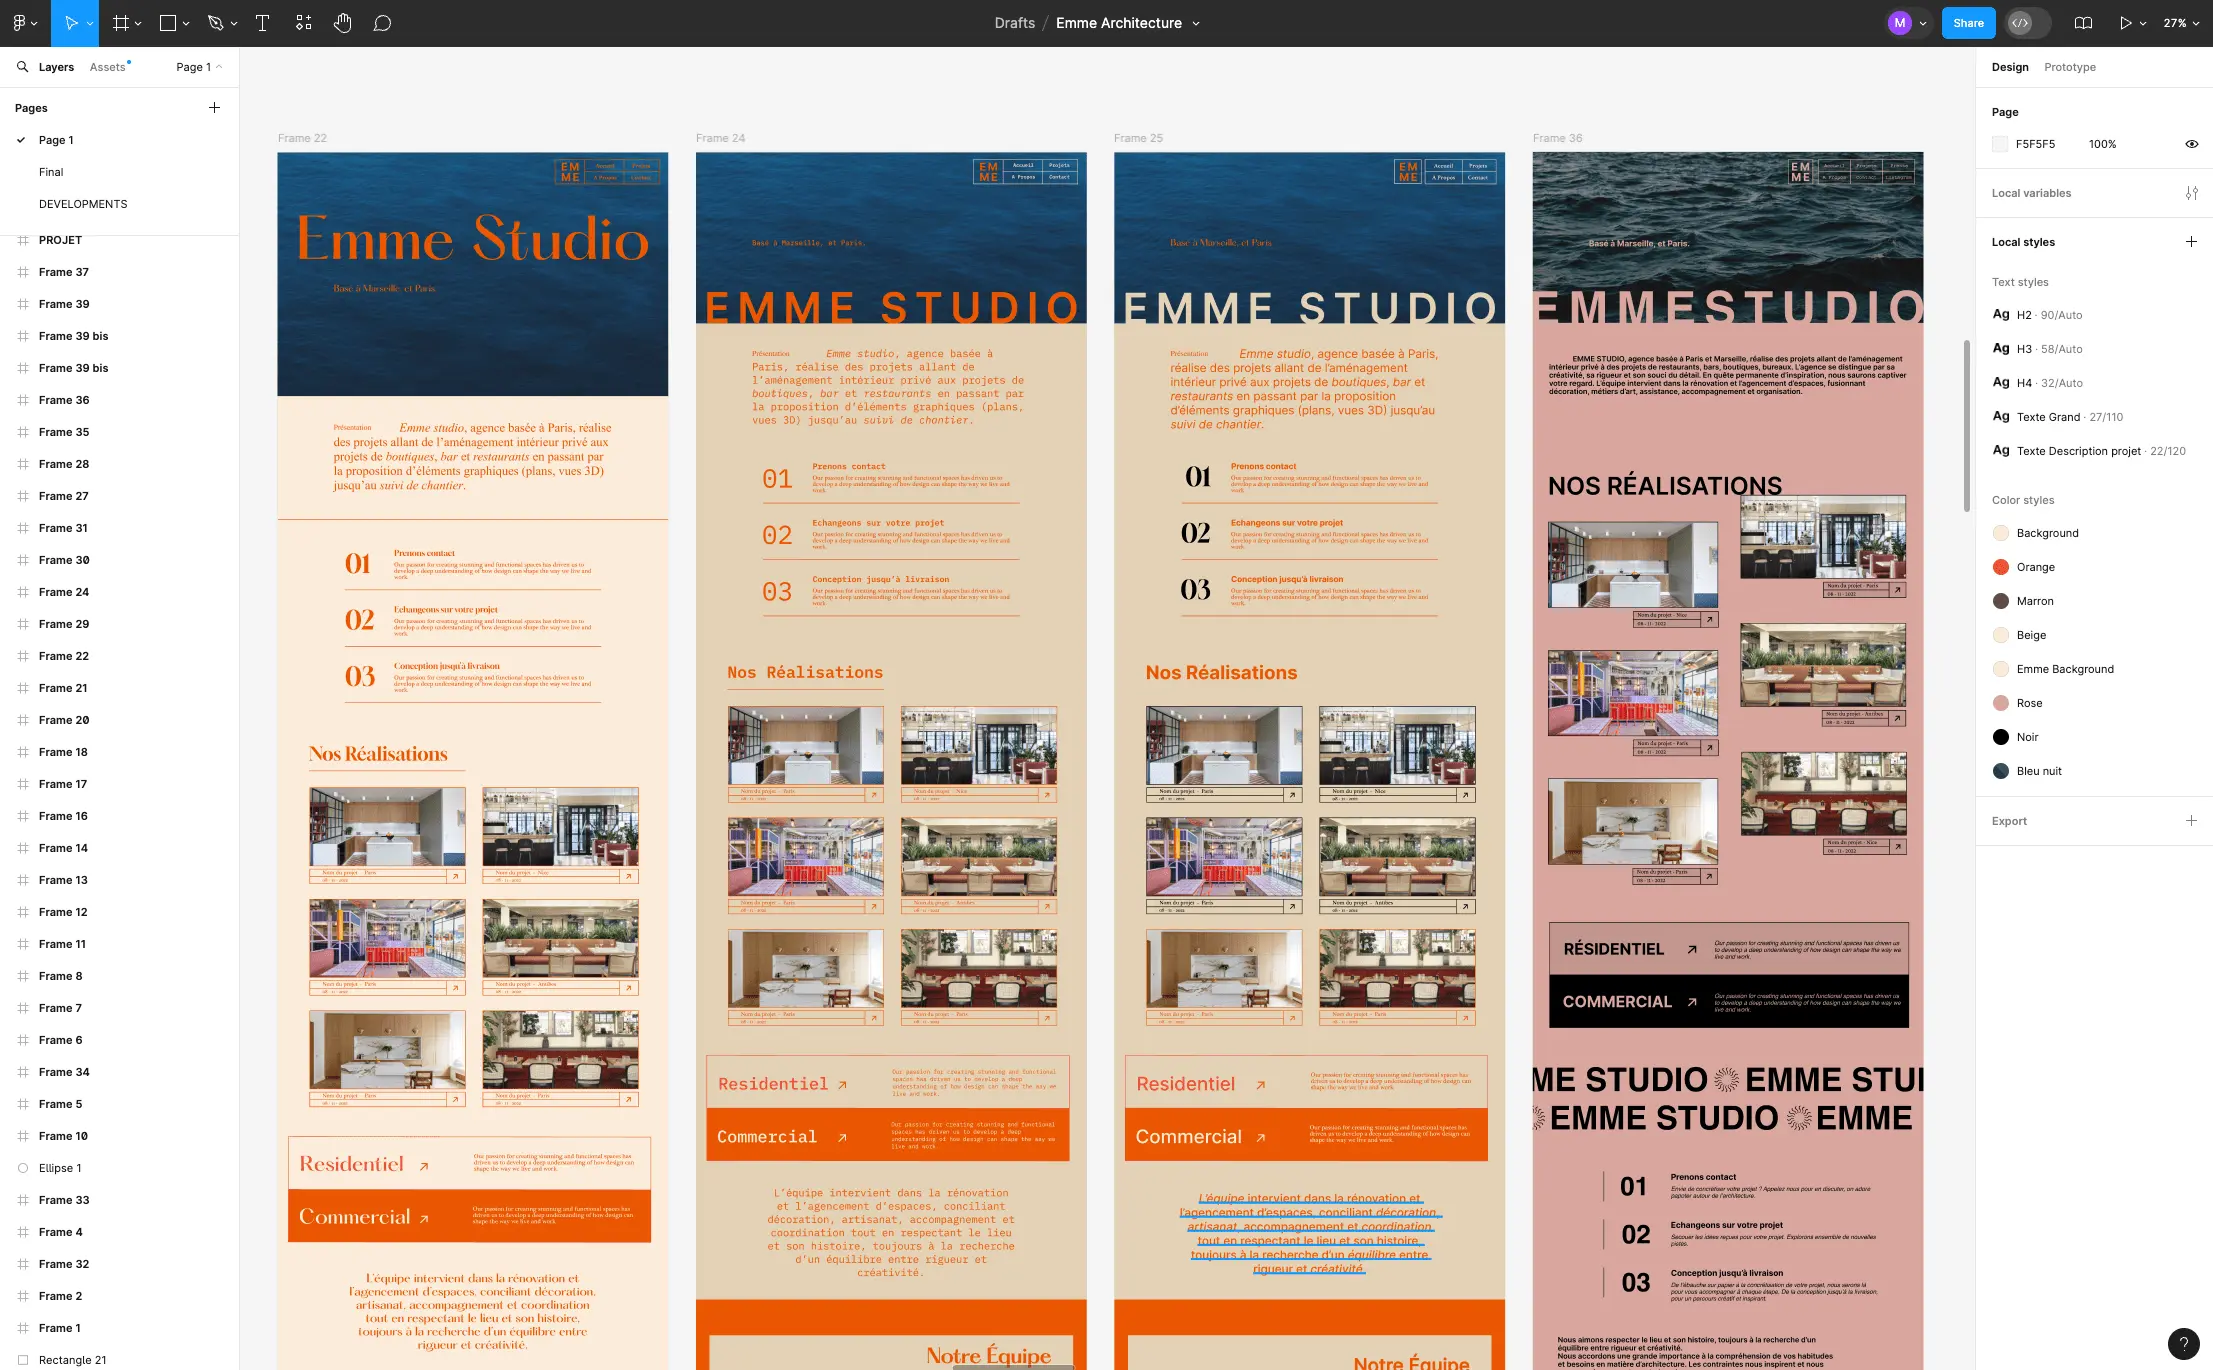This screenshot has width=2213, height=1370.
Task: Select the Rectangle 21 layer icon
Action: [23, 1360]
